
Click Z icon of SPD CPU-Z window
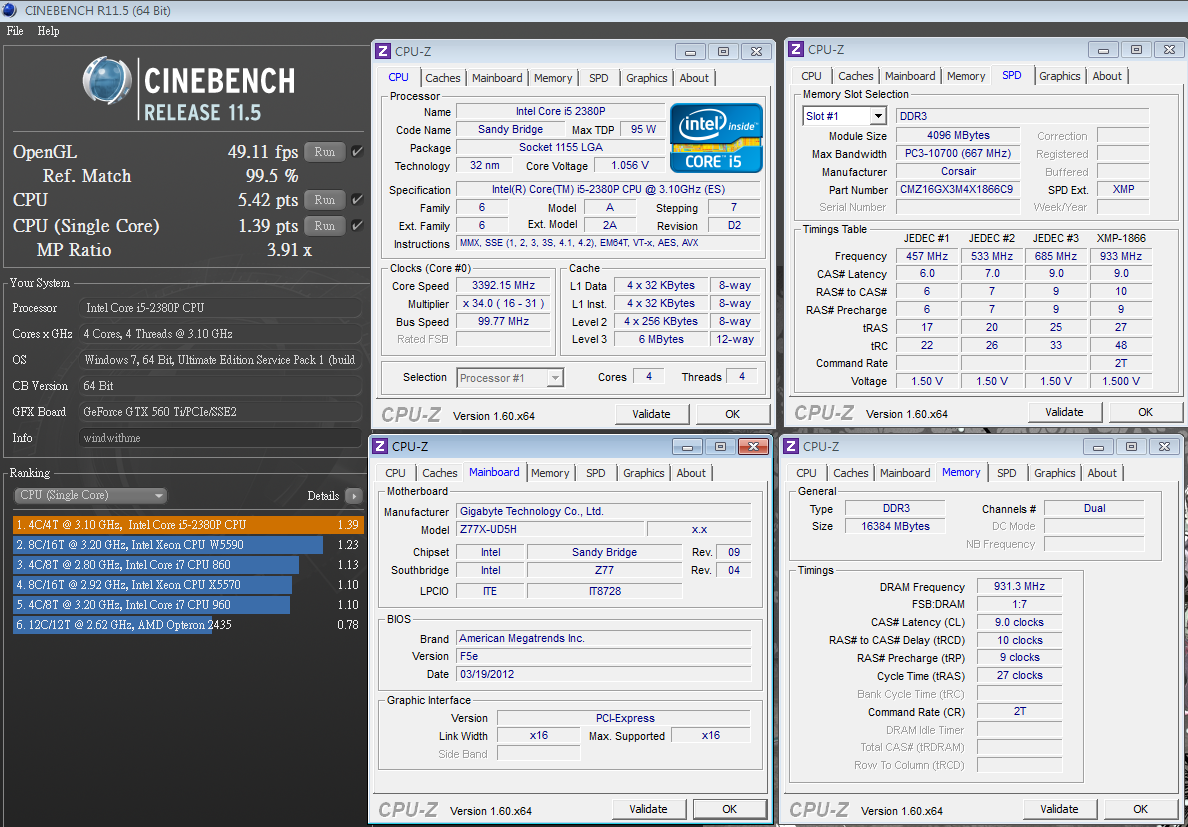tap(796, 49)
